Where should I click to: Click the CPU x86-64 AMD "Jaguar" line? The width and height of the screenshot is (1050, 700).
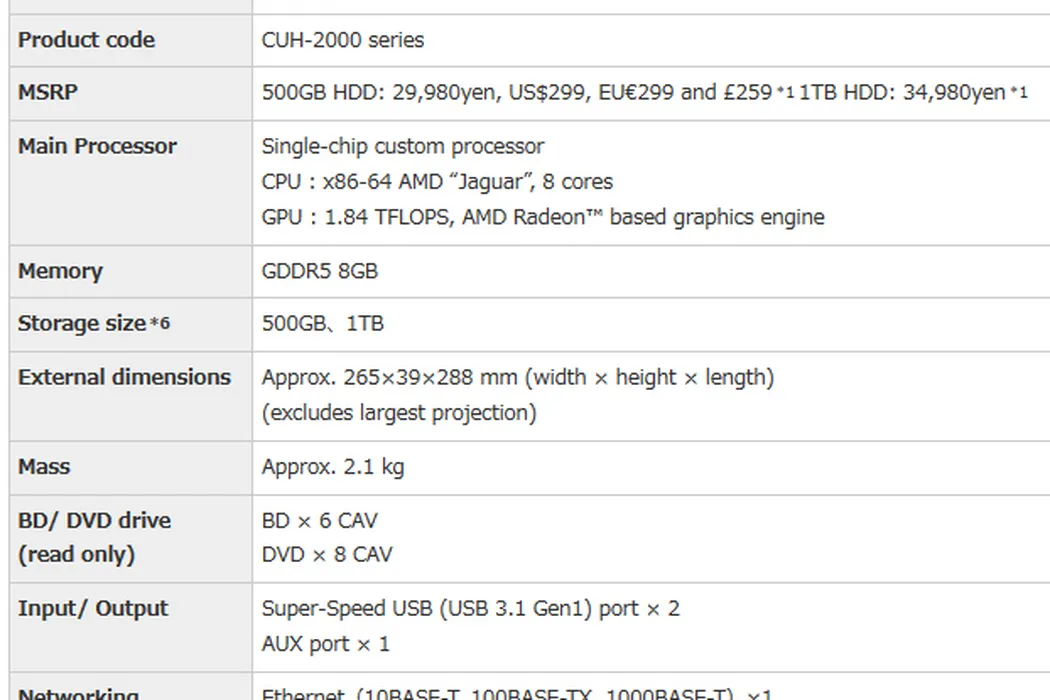(437, 182)
